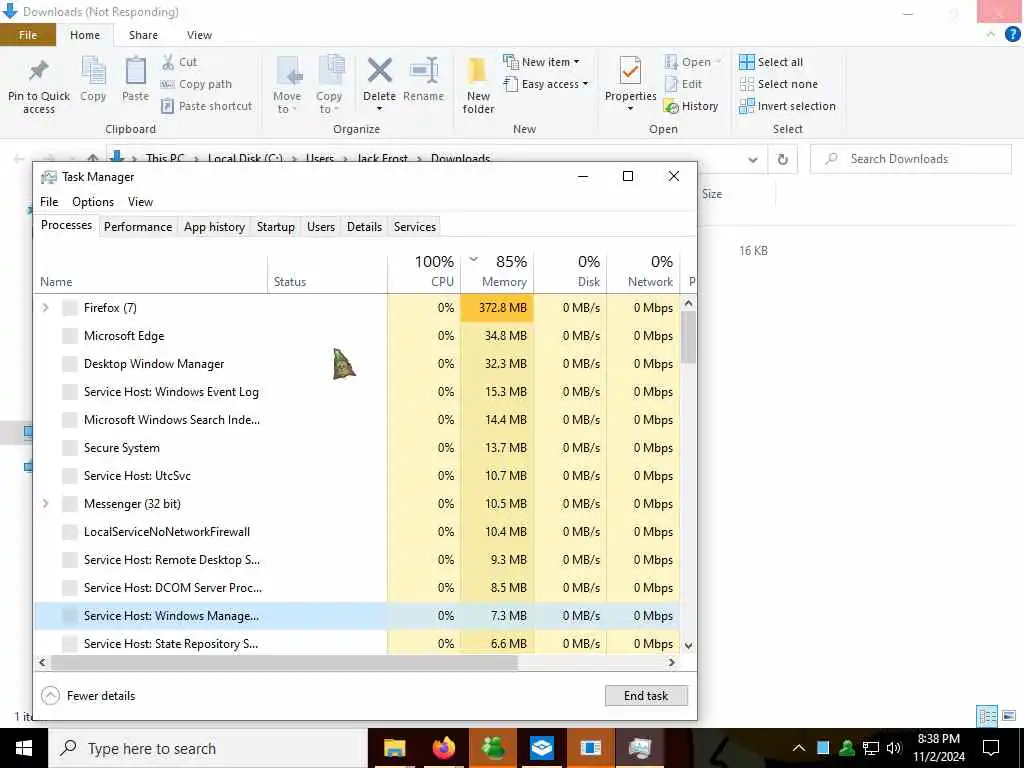Click the clock showing 8:38 PM
Viewport: 1024px width, 768px height.
(938, 739)
